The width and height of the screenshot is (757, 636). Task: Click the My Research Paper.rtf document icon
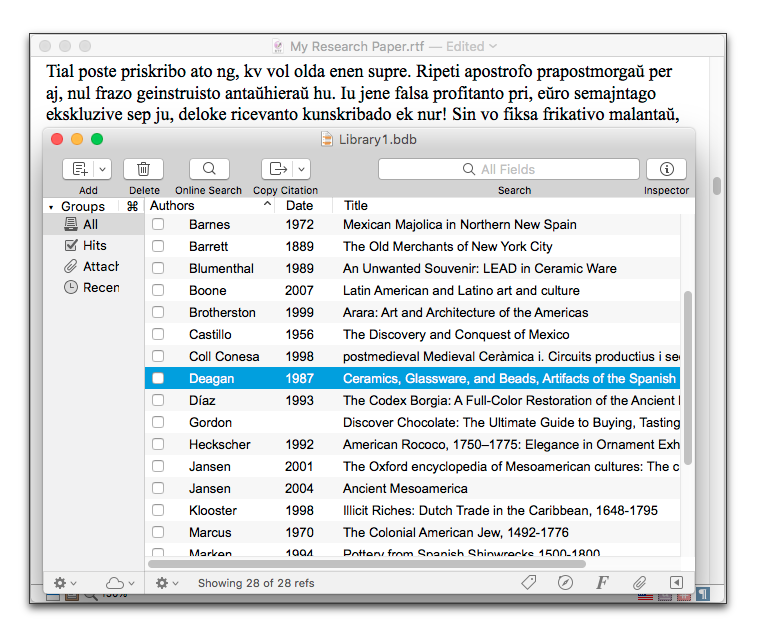pos(278,46)
